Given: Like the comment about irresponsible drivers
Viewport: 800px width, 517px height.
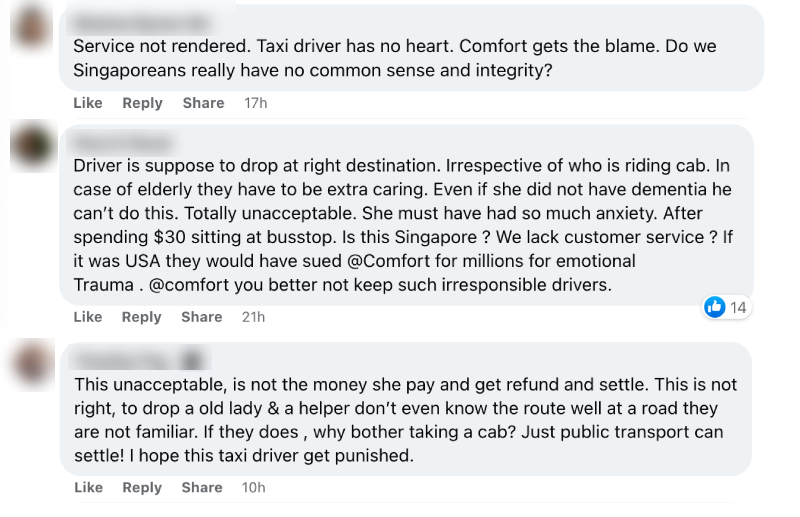Looking at the screenshot, I should 88,317.
